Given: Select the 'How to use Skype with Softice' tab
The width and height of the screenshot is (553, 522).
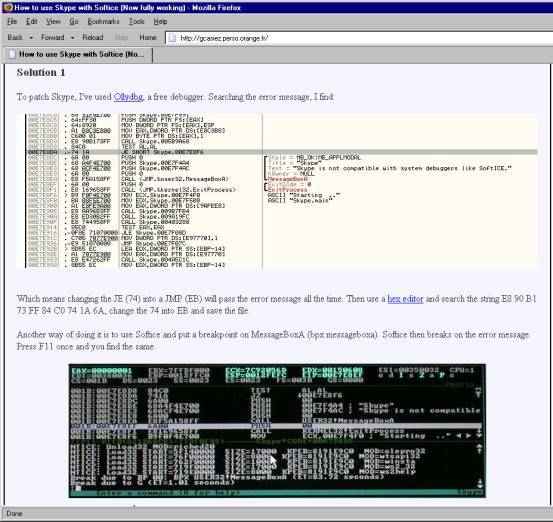Looking at the screenshot, I should pyautogui.click(x=78, y=55).
